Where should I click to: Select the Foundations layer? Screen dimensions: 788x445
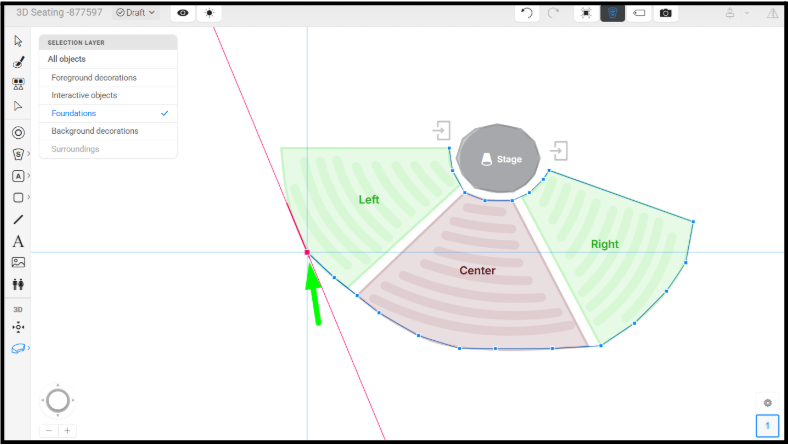108,113
